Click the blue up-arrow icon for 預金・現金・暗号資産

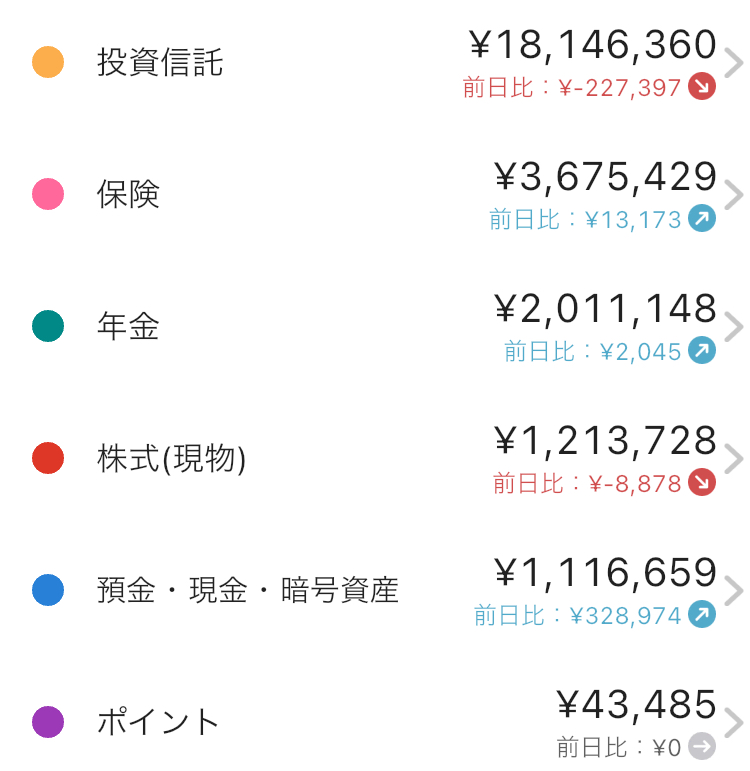702,615
